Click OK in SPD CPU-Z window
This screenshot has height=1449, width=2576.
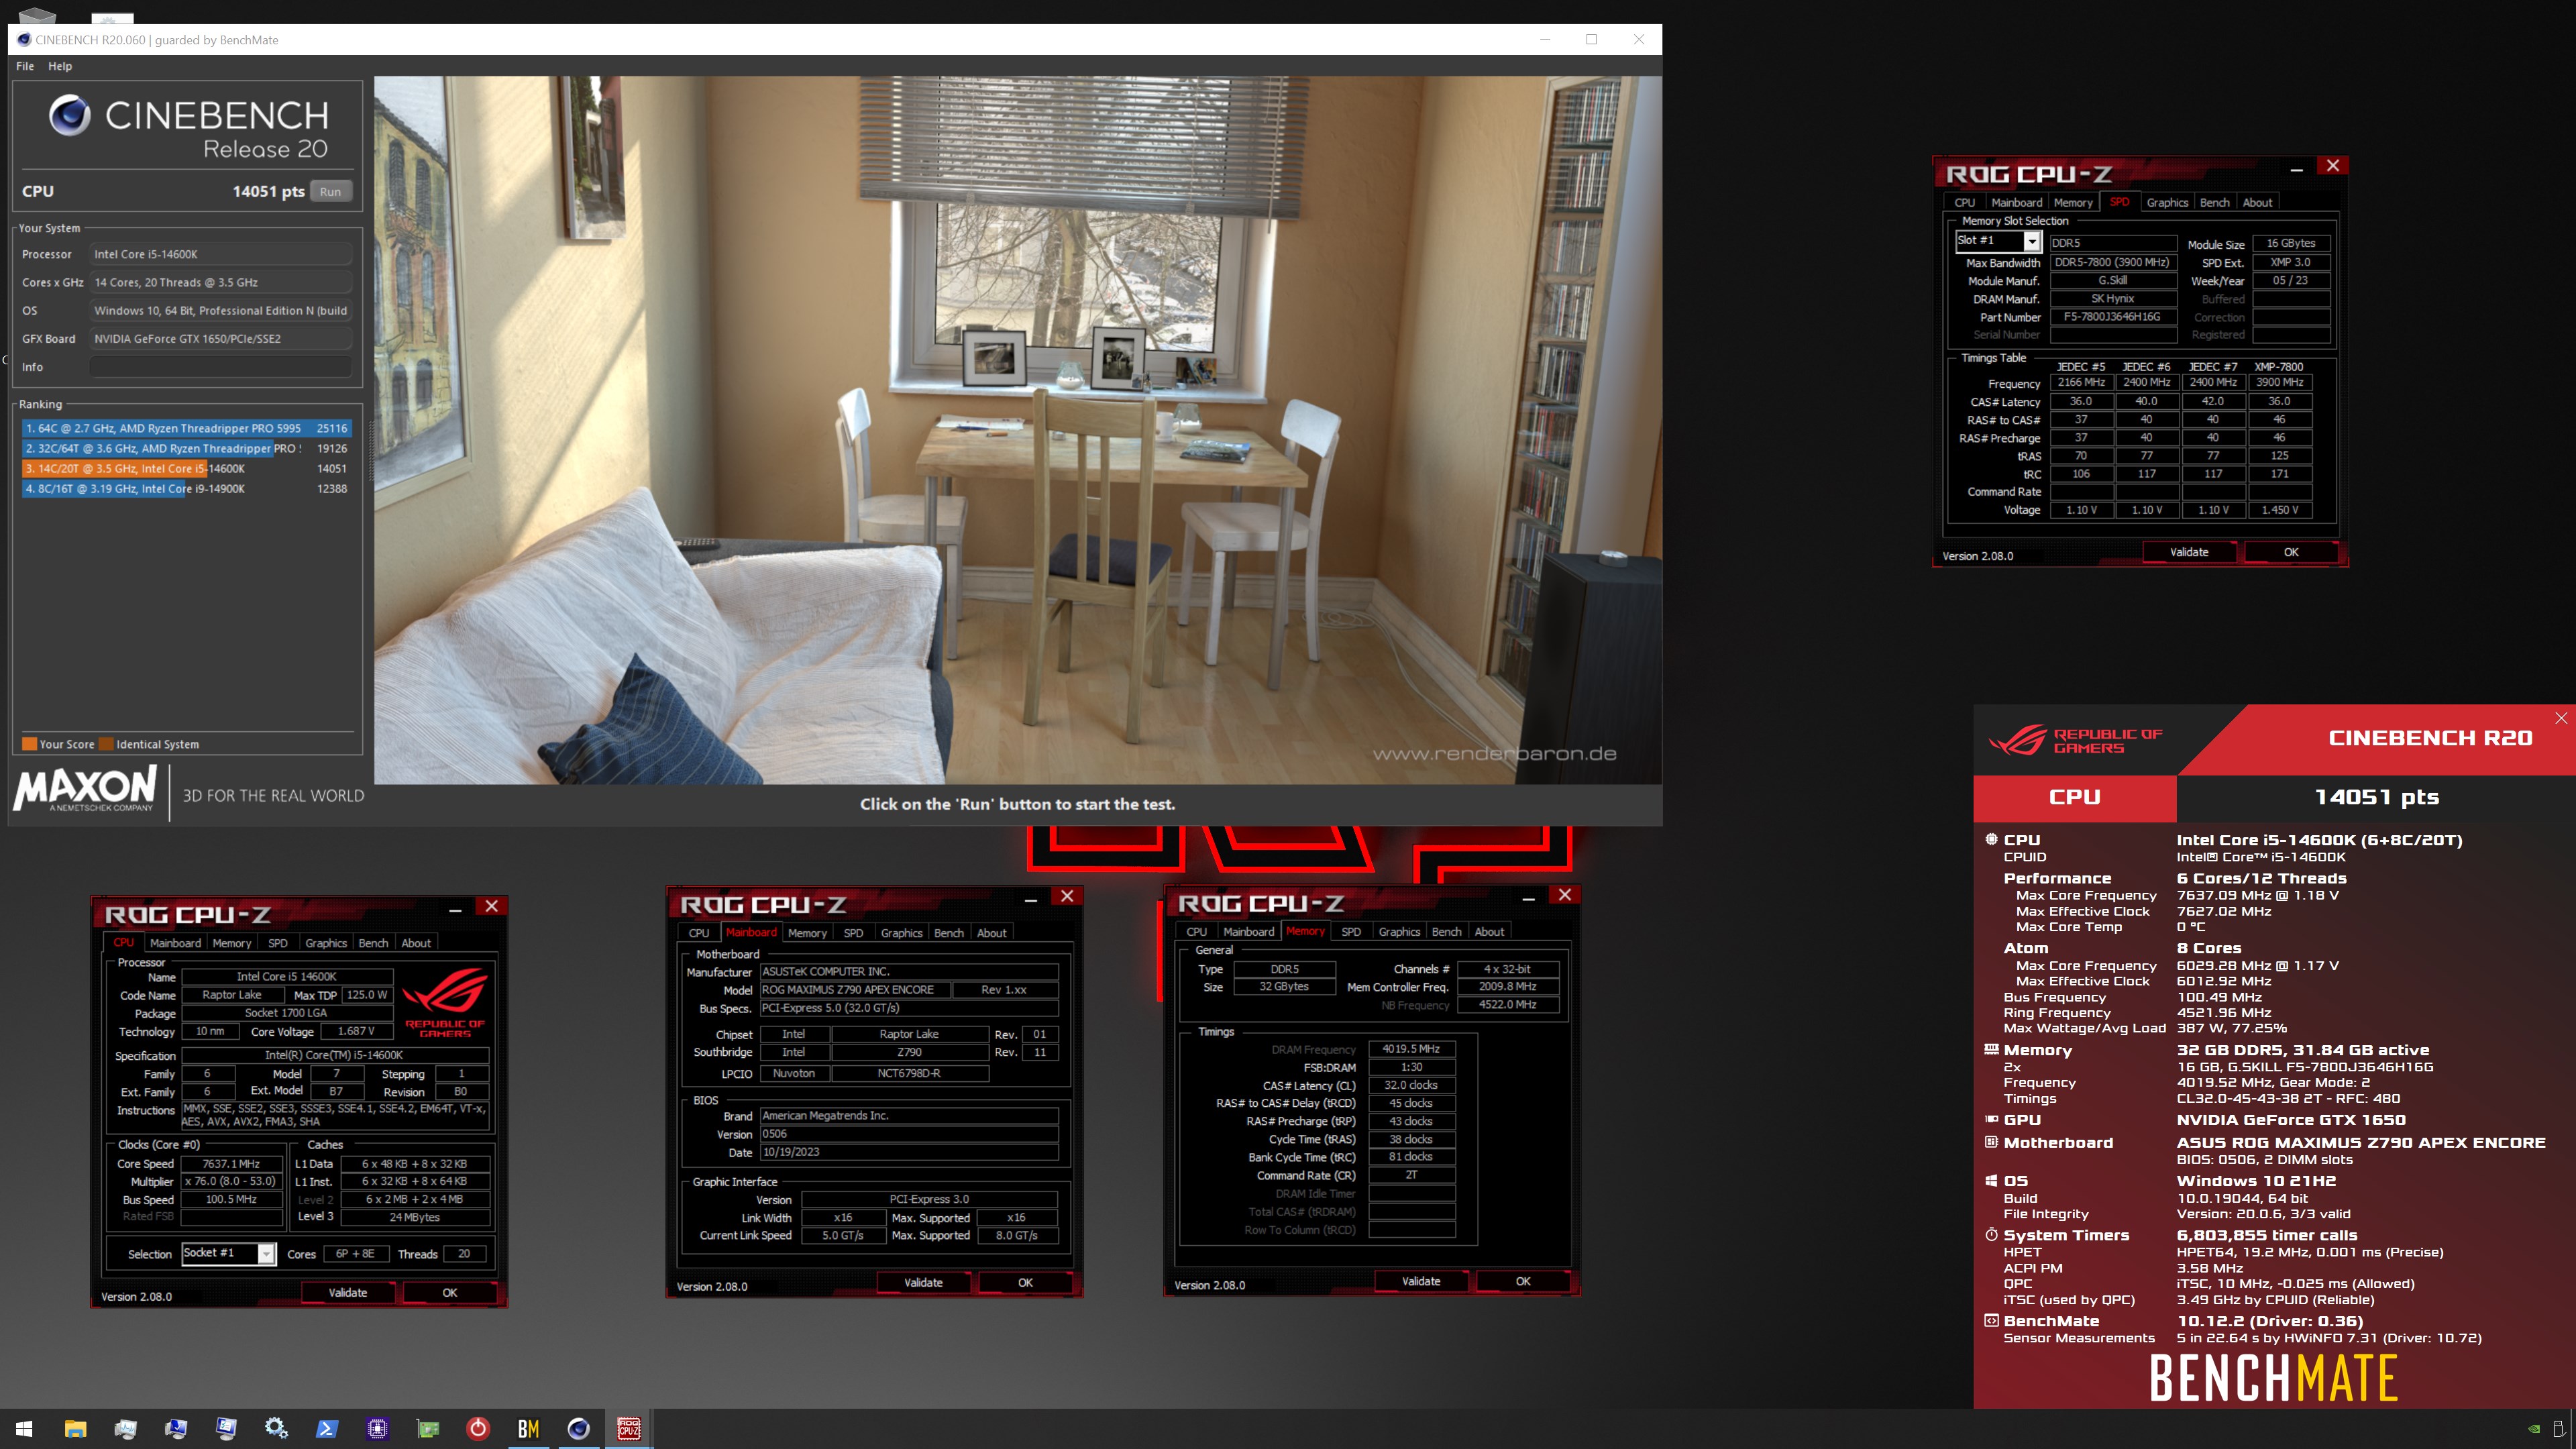pyautogui.click(x=2291, y=552)
